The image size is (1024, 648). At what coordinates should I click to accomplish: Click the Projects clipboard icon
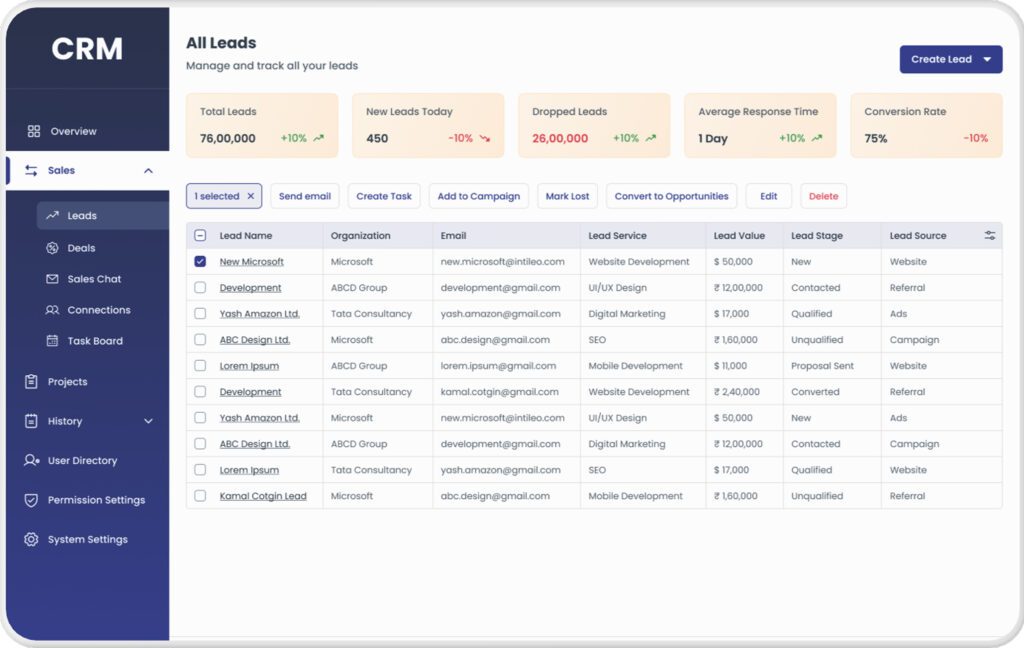[x=32, y=382]
